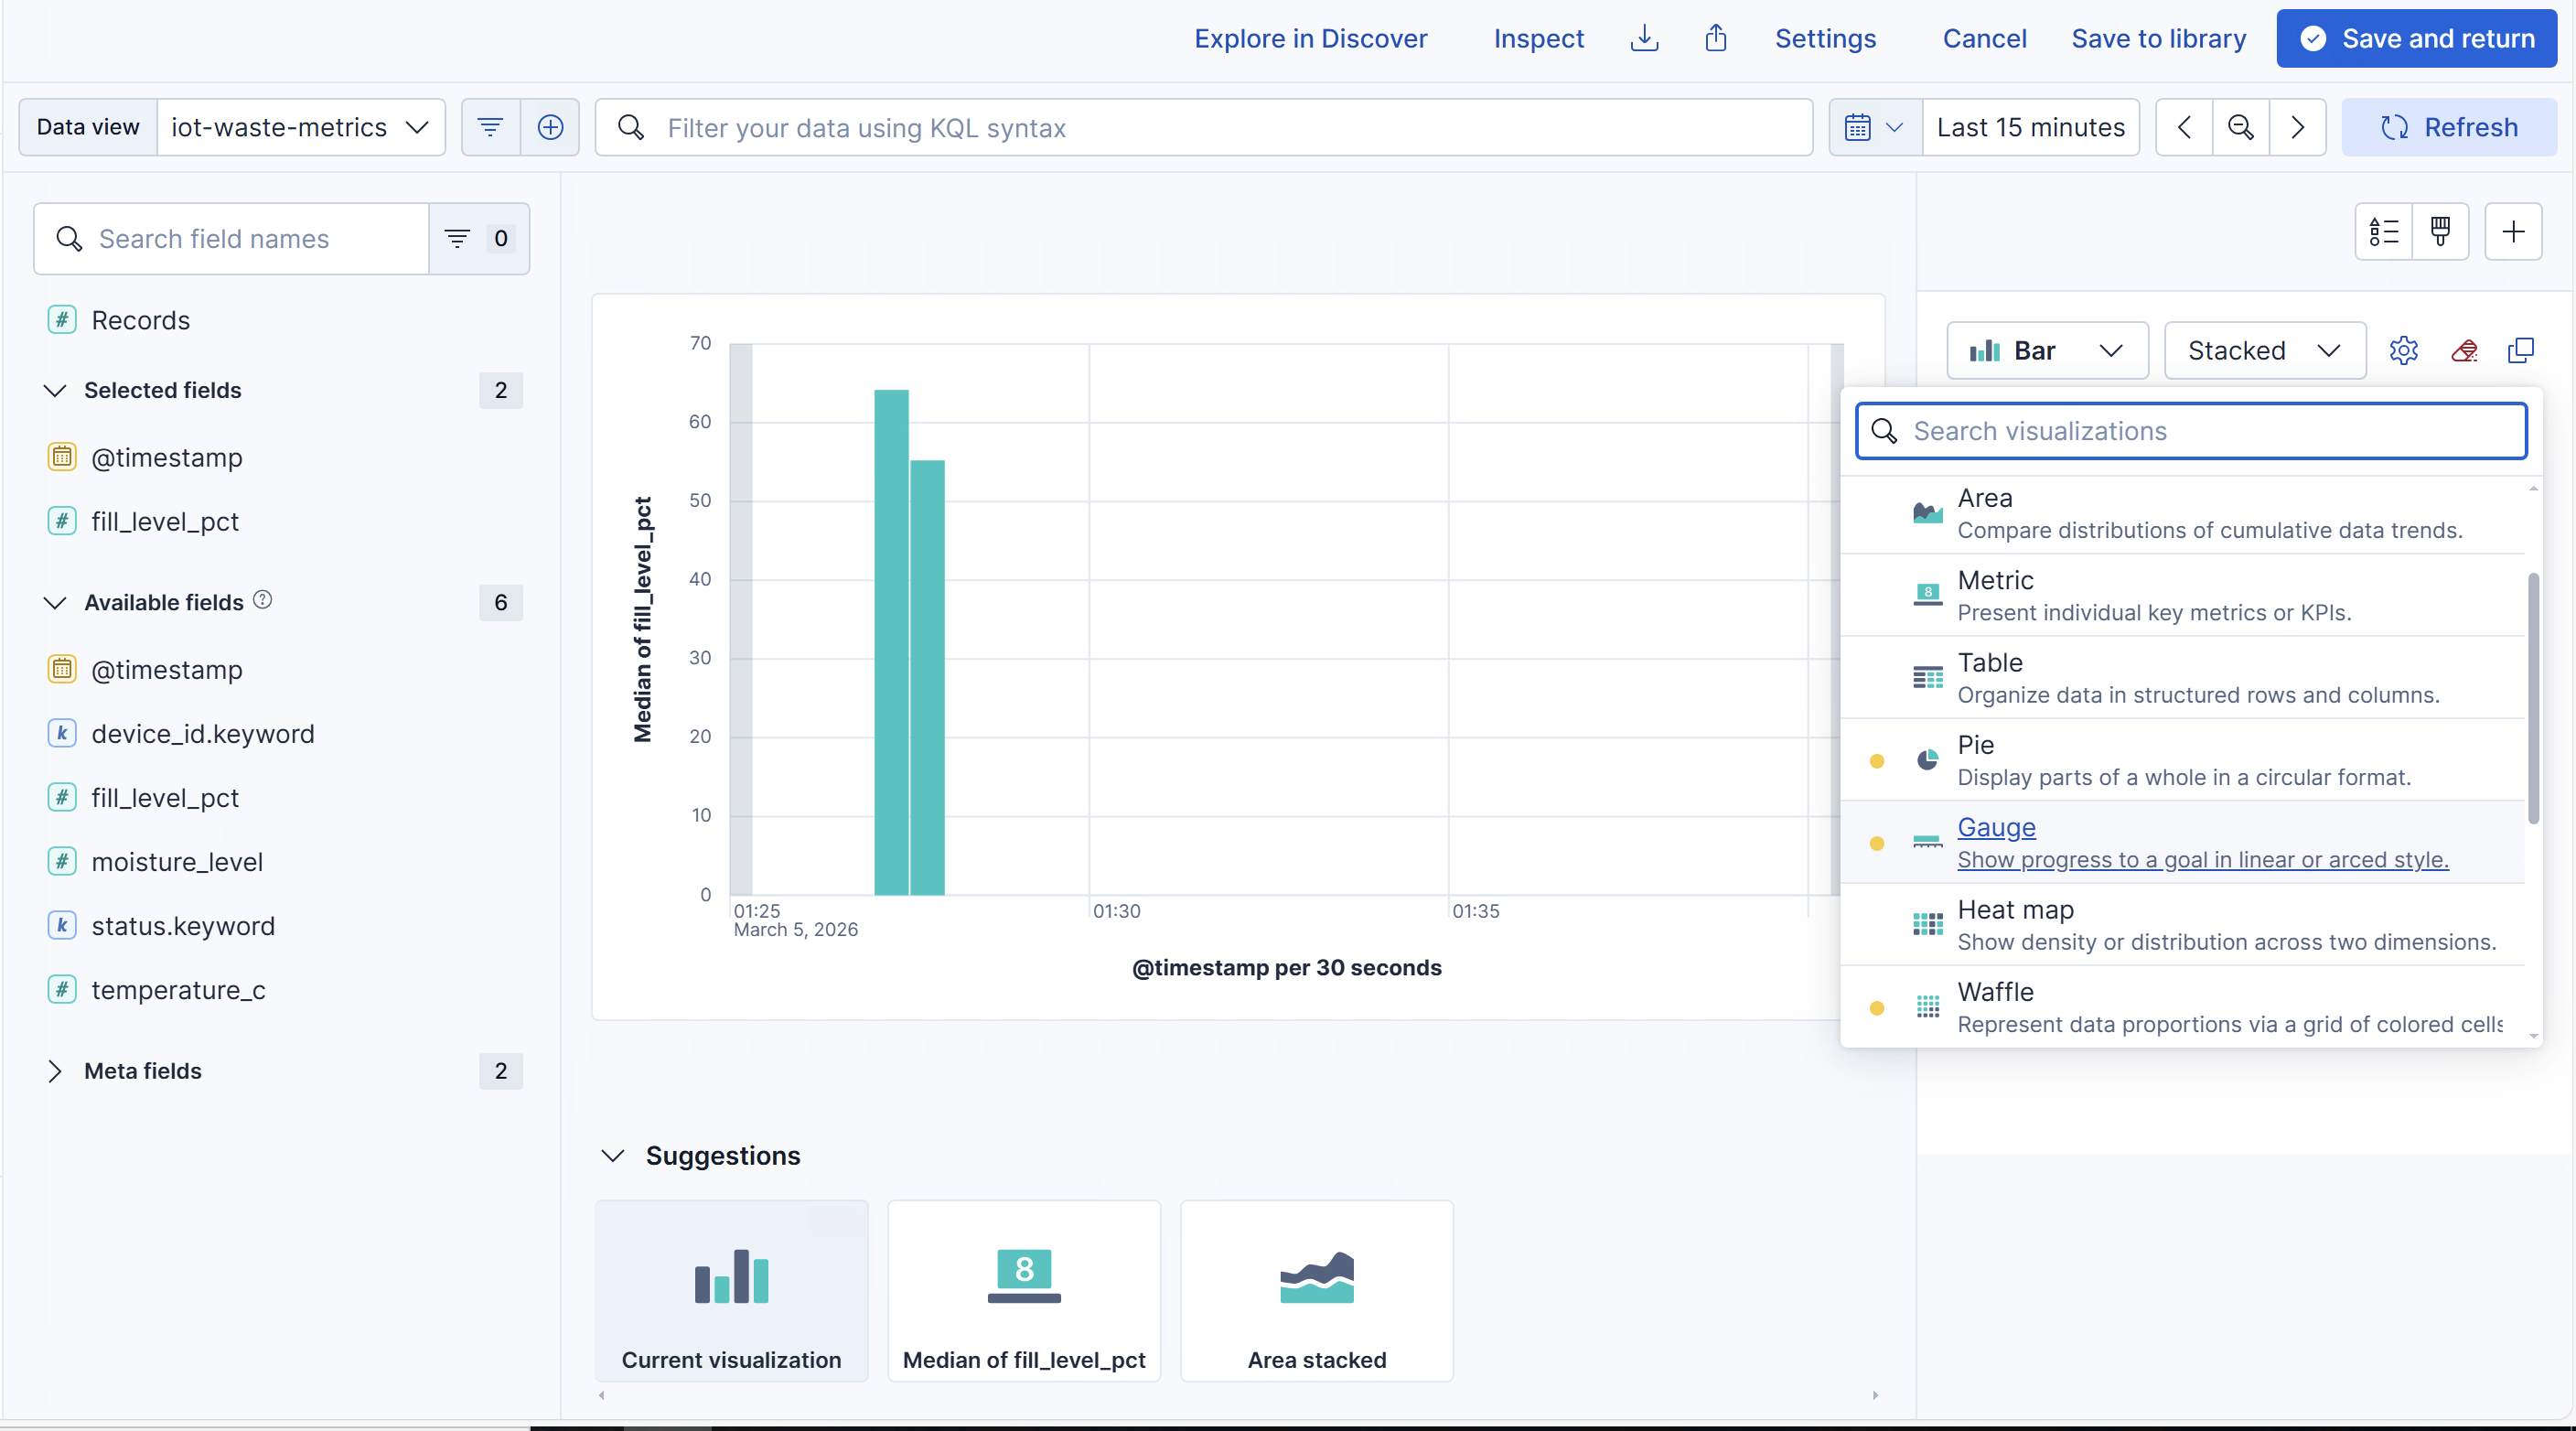Open the legend settings list icon
Screen dimensions: 2576x1431
pyautogui.click(x=2384, y=232)
